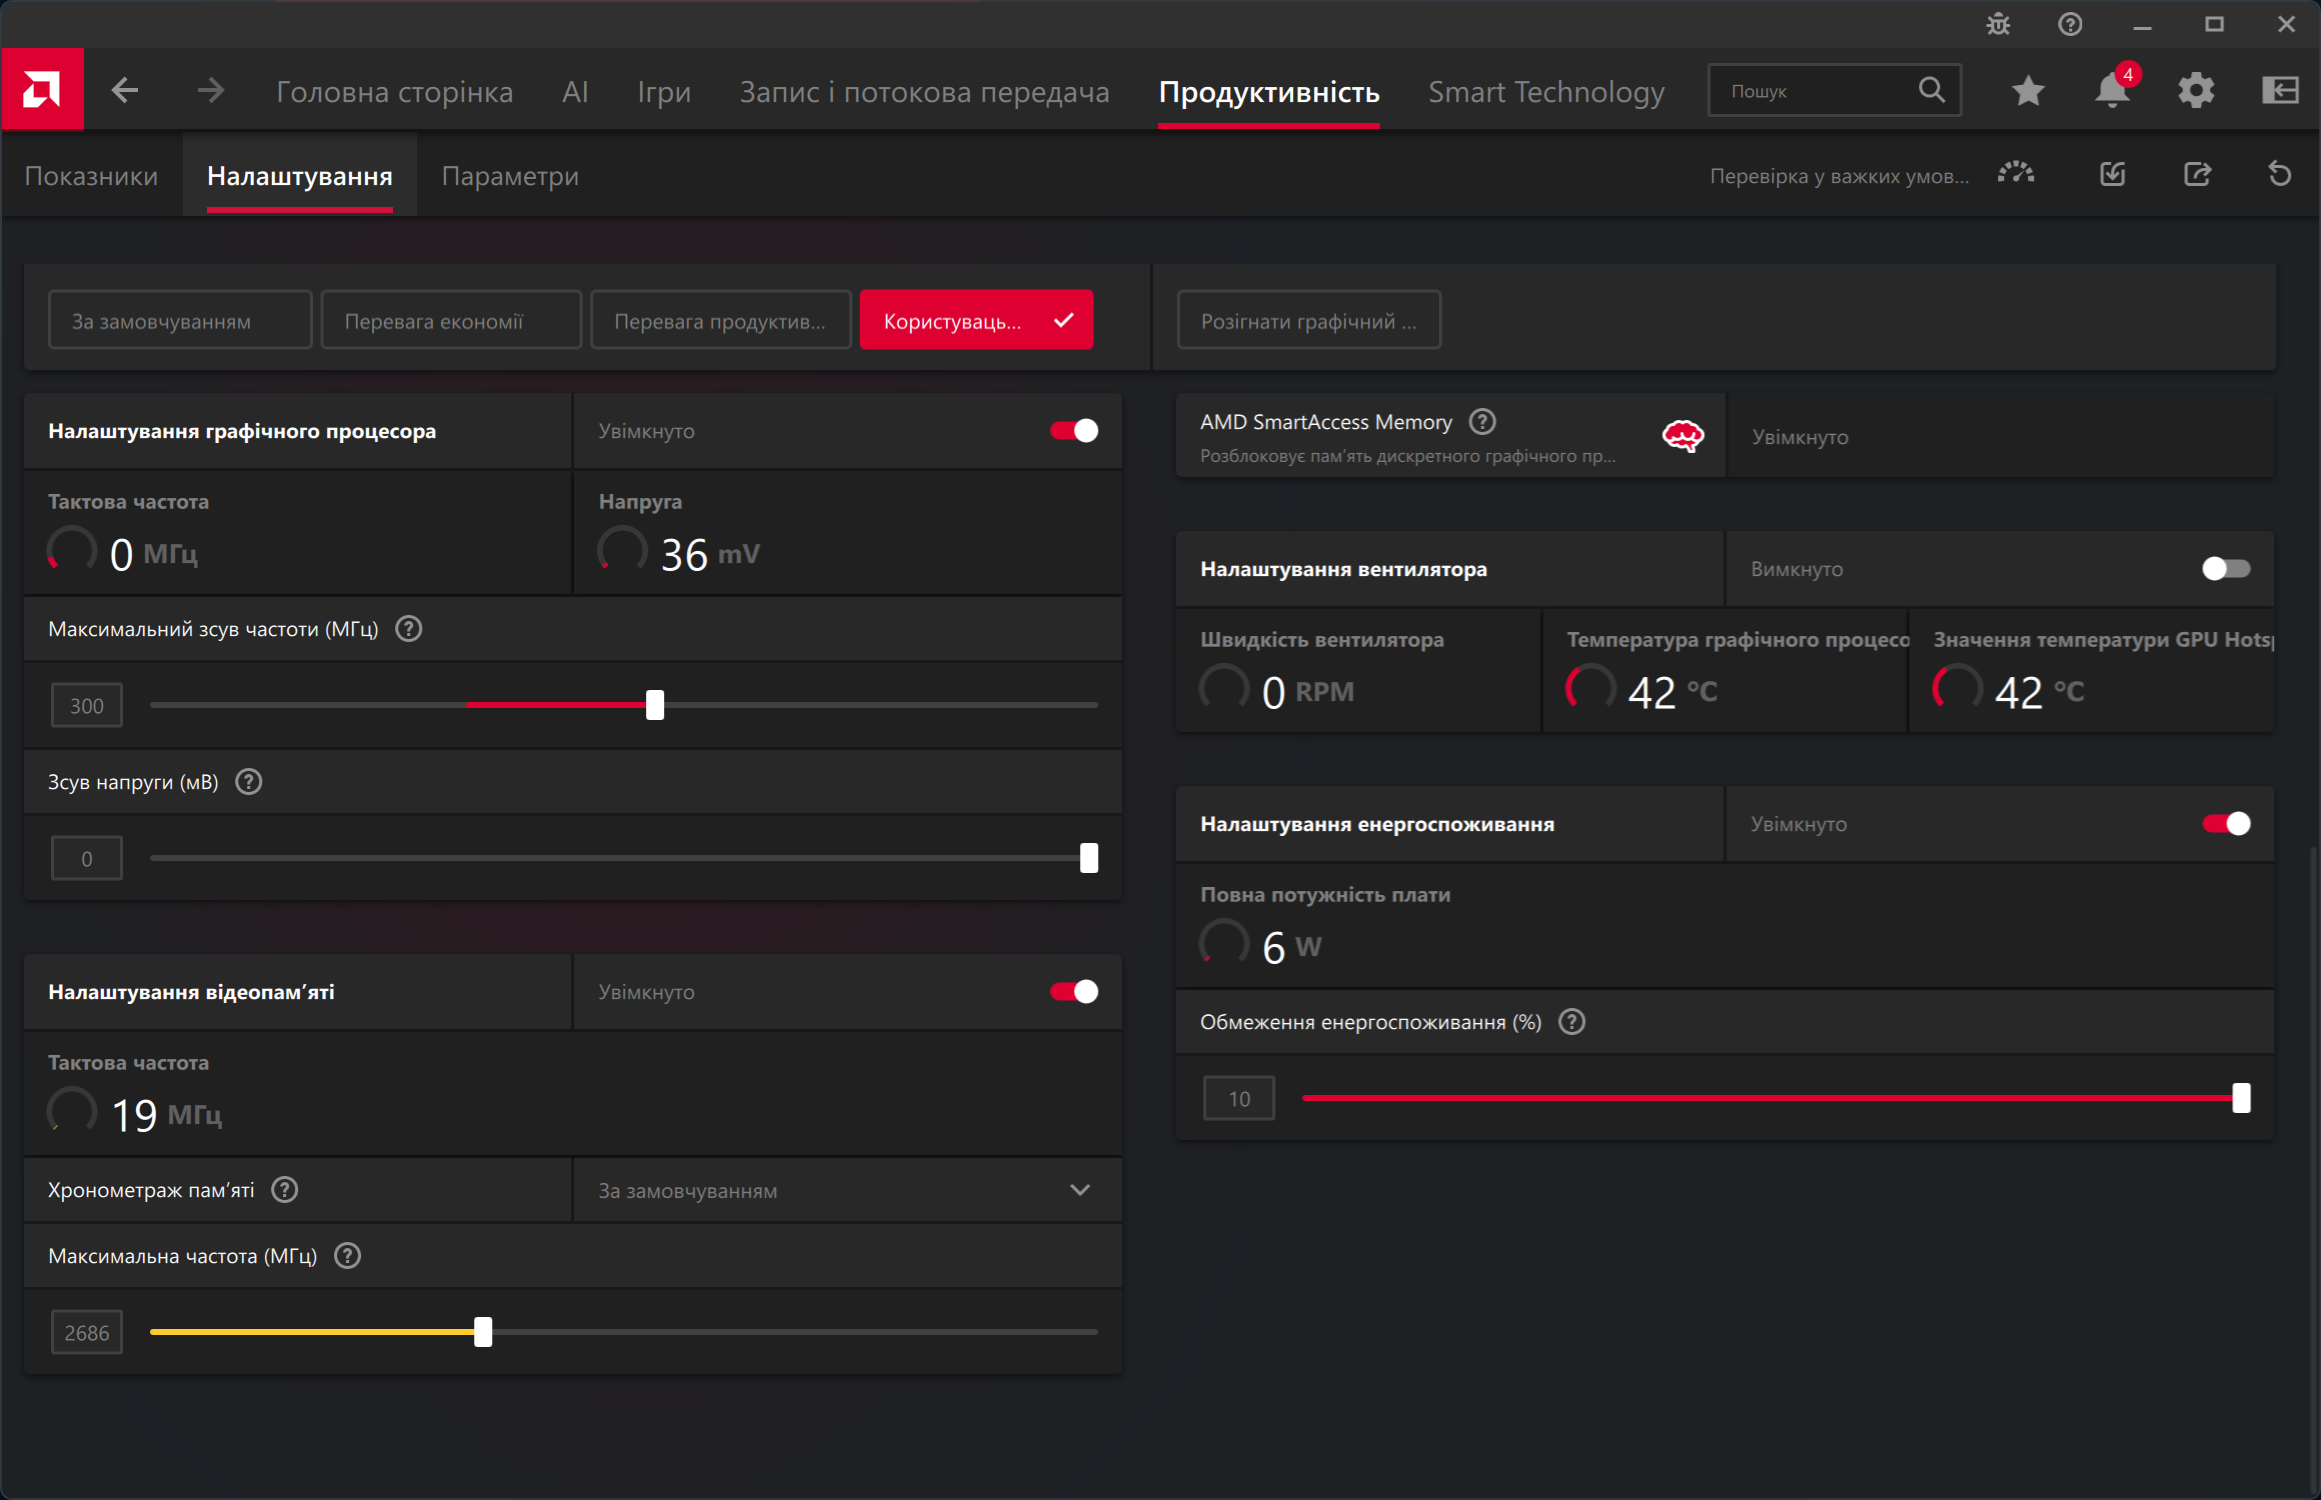Open help for Хронометраж пам'яті
The image size is (2321, 1500).
pos(285,1190)
